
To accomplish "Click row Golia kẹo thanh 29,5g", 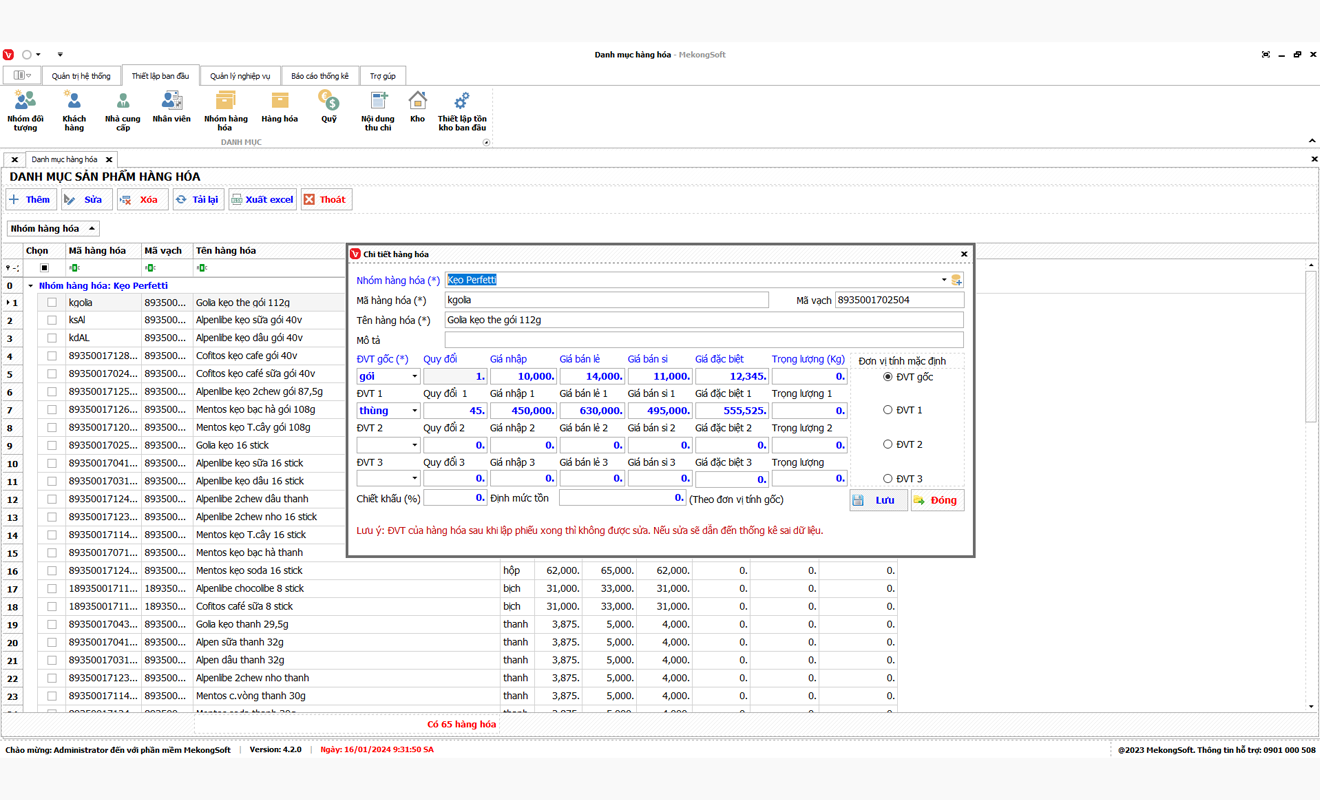I will [x=450, y=625].
